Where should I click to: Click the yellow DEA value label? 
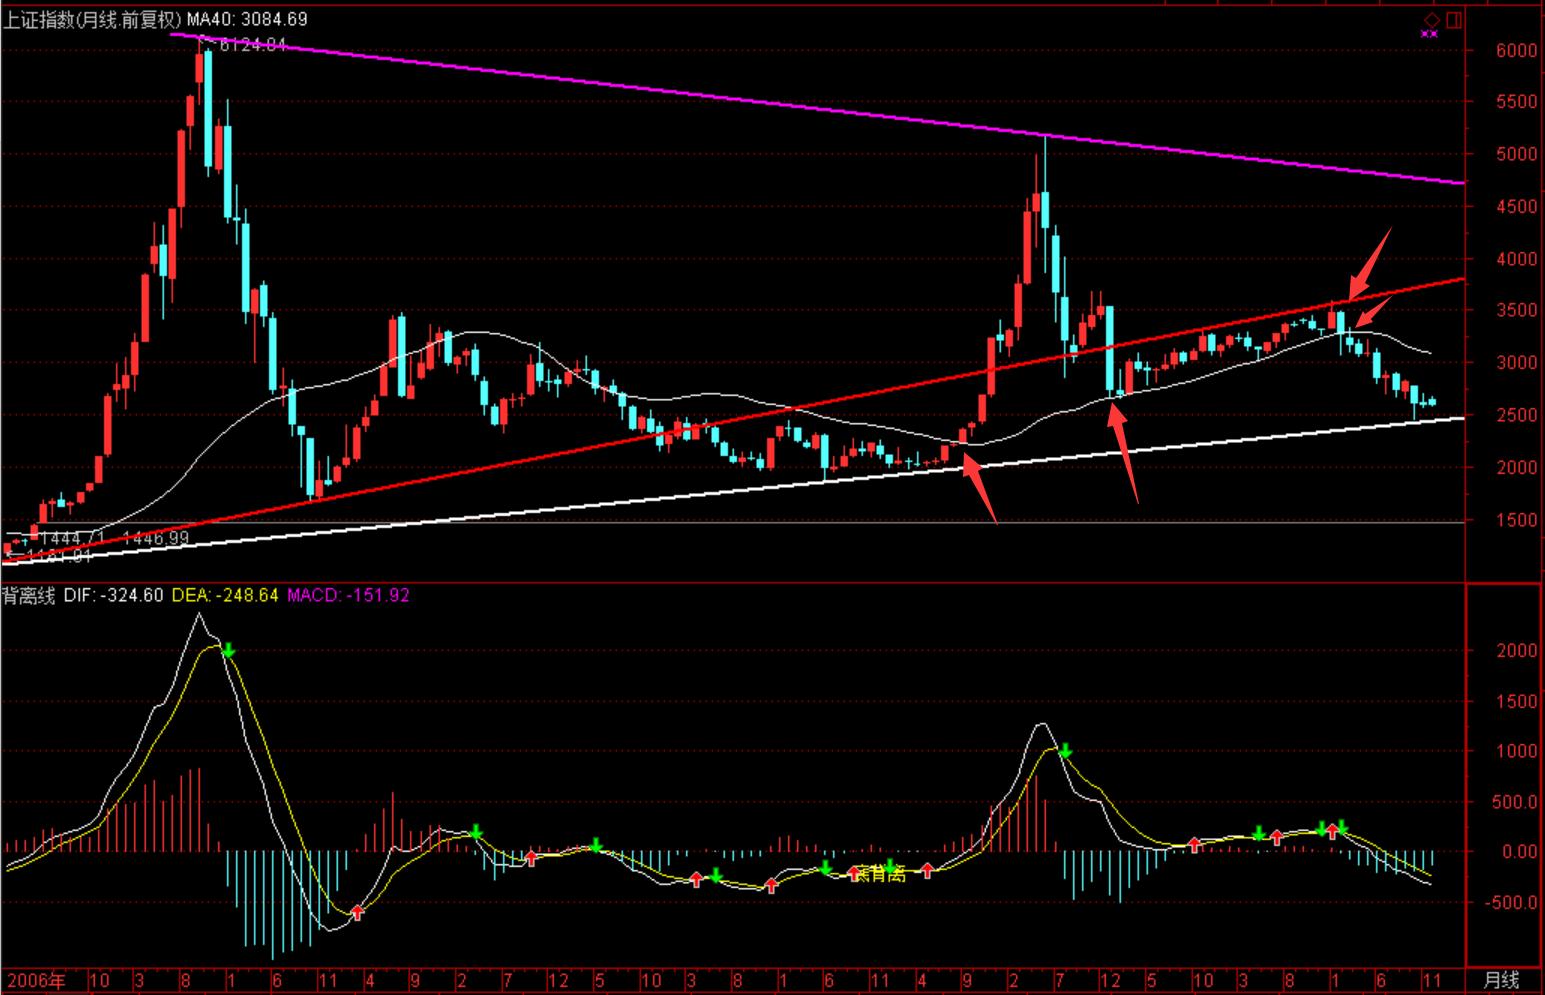click(x=225, y=596)
